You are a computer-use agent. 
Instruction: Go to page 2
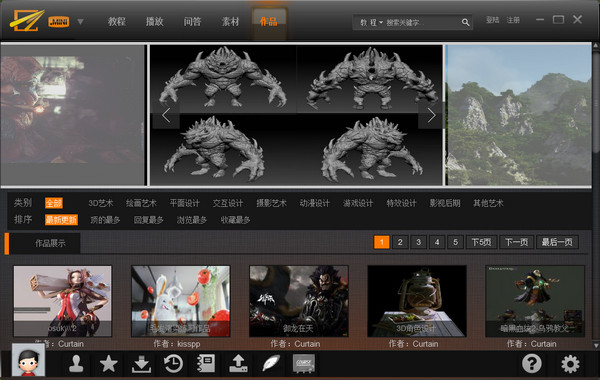400,242
